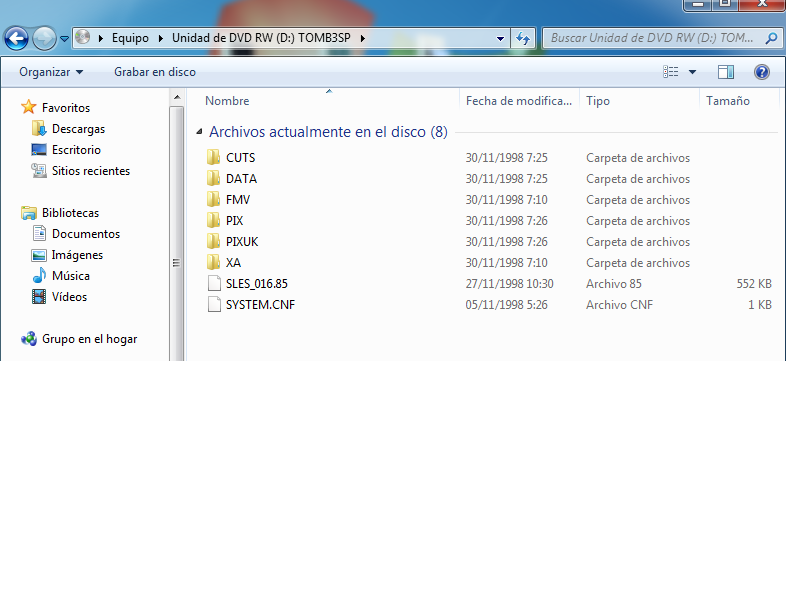Click into the Buscar search field
The height and width of the screenshot is (614, 786).
(x=652, y=38)
